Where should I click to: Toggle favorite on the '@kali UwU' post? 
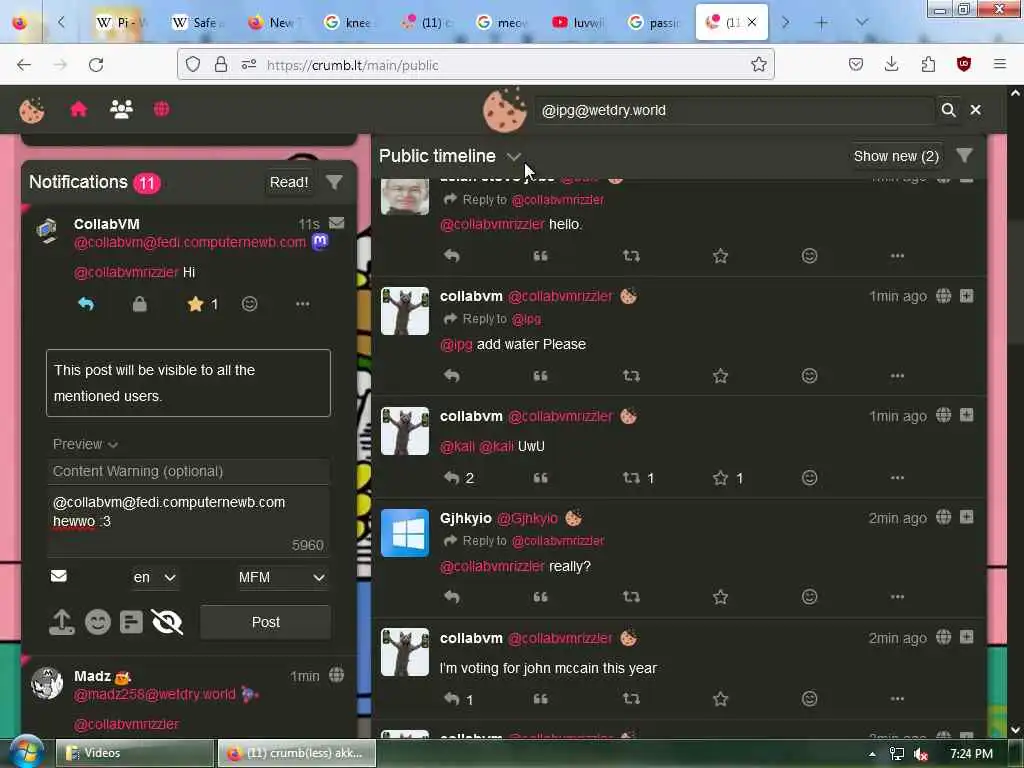pos(720,477)
